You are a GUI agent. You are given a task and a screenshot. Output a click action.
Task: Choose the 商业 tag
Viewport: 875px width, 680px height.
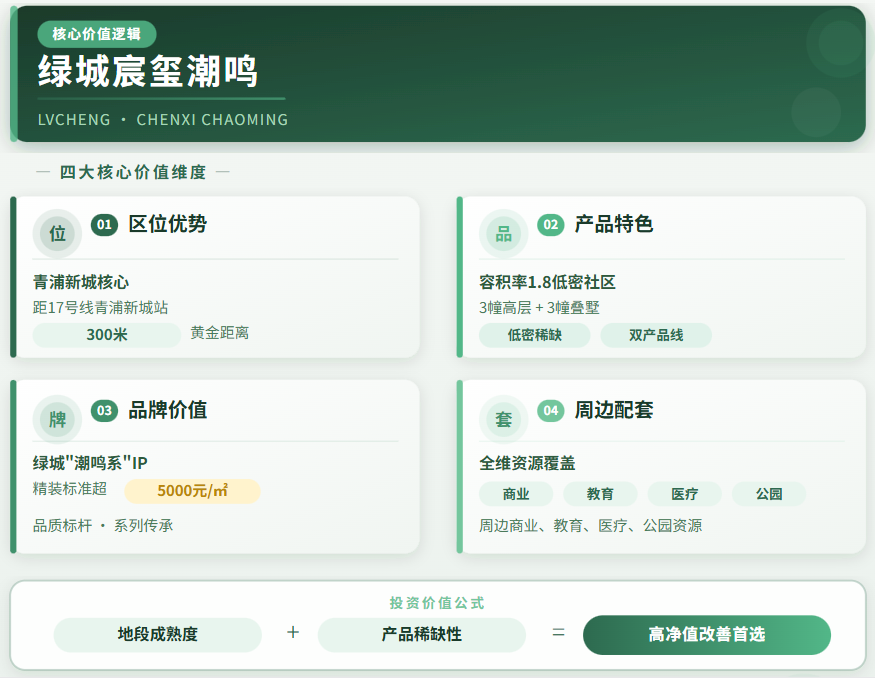tap(516, 494)
